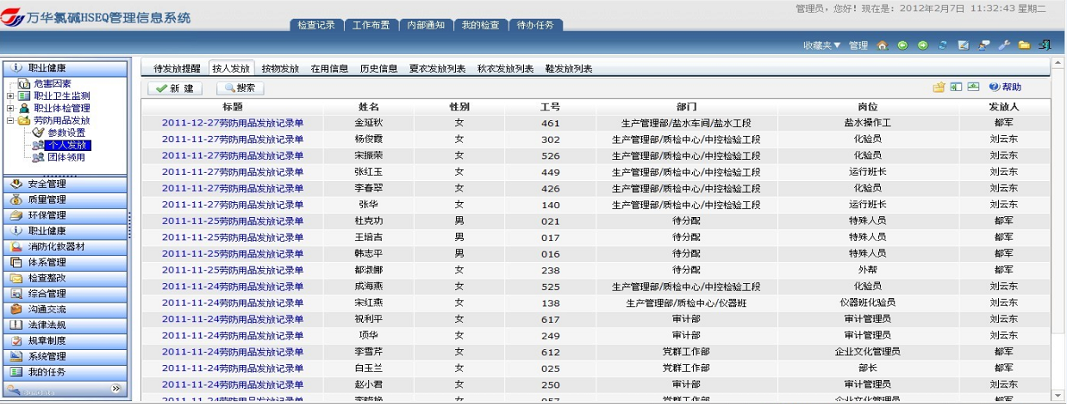Open 环保管理 sidebar section
Image resolution: width=1067 pixels, height=404 pixels.
point(65,216)
